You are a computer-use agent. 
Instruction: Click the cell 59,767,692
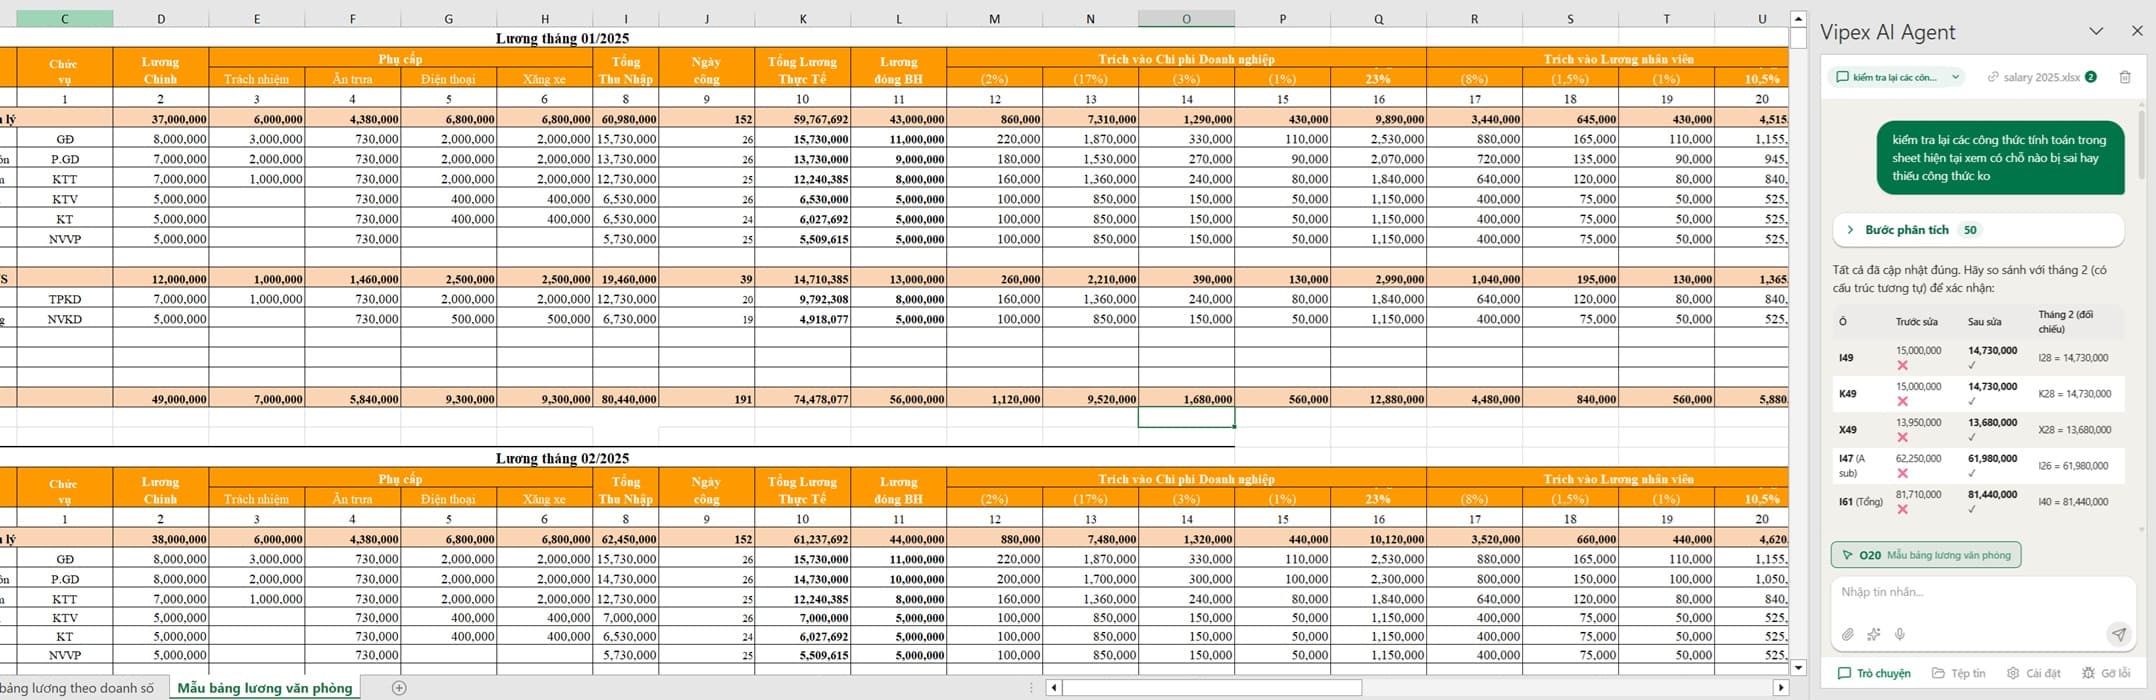(x=802, y=119)
